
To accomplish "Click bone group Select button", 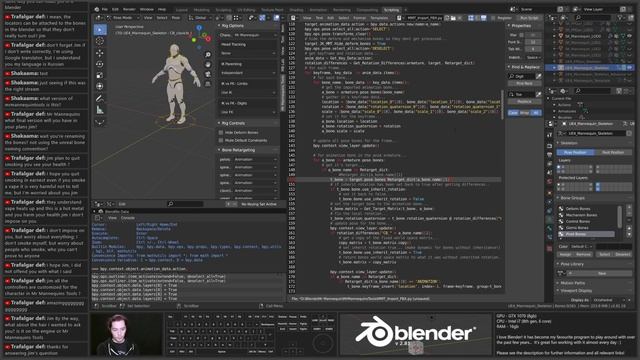I will [604, 254].
